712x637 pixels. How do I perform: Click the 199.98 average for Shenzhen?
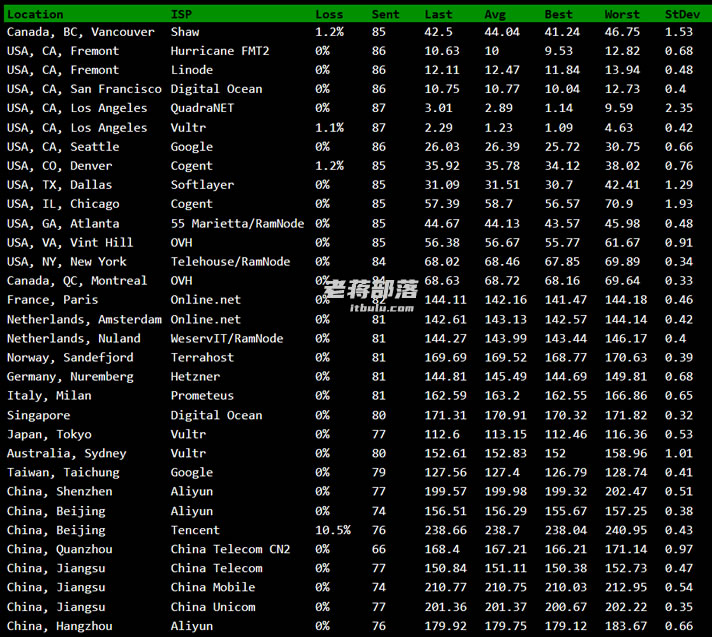tap(505, 492)
